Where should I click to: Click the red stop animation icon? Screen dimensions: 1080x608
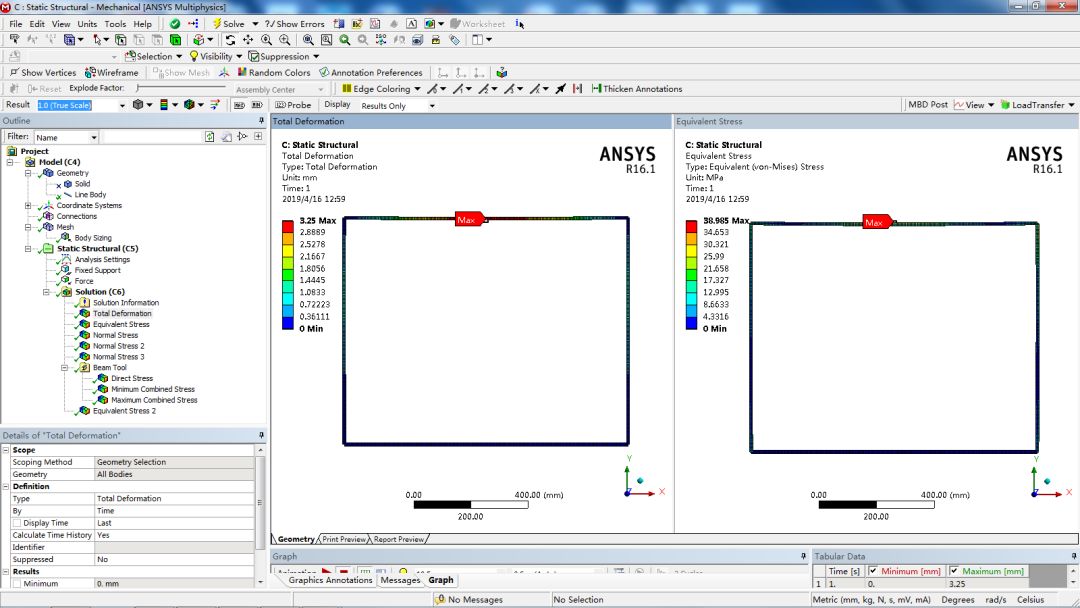(x=343, y=572)
